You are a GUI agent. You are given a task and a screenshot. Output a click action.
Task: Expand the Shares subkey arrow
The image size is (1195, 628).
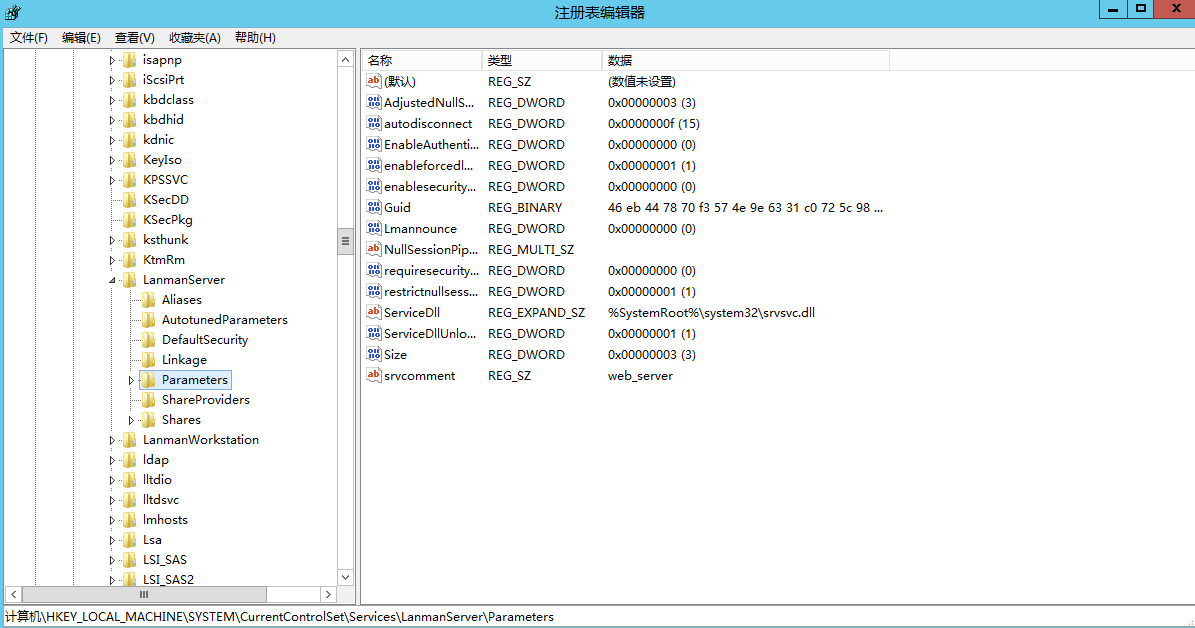(x=131, y=420)
